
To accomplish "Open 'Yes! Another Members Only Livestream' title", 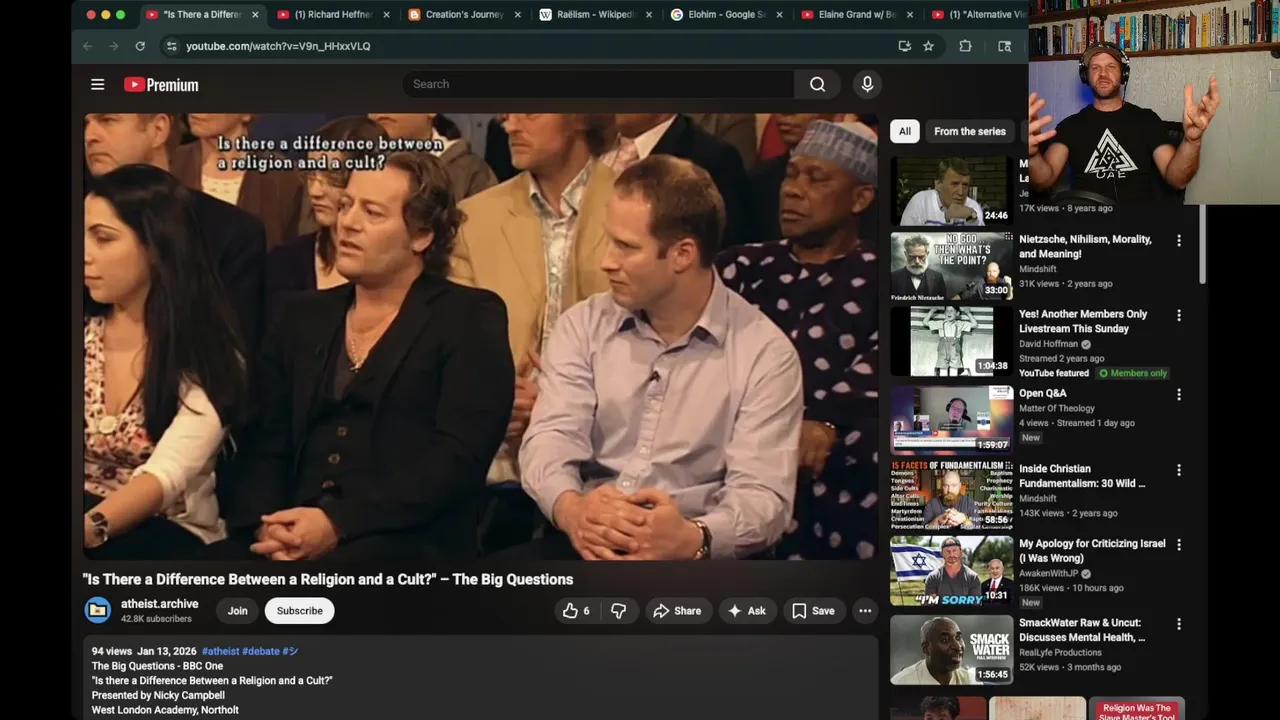I will [x=1083, y=321].
